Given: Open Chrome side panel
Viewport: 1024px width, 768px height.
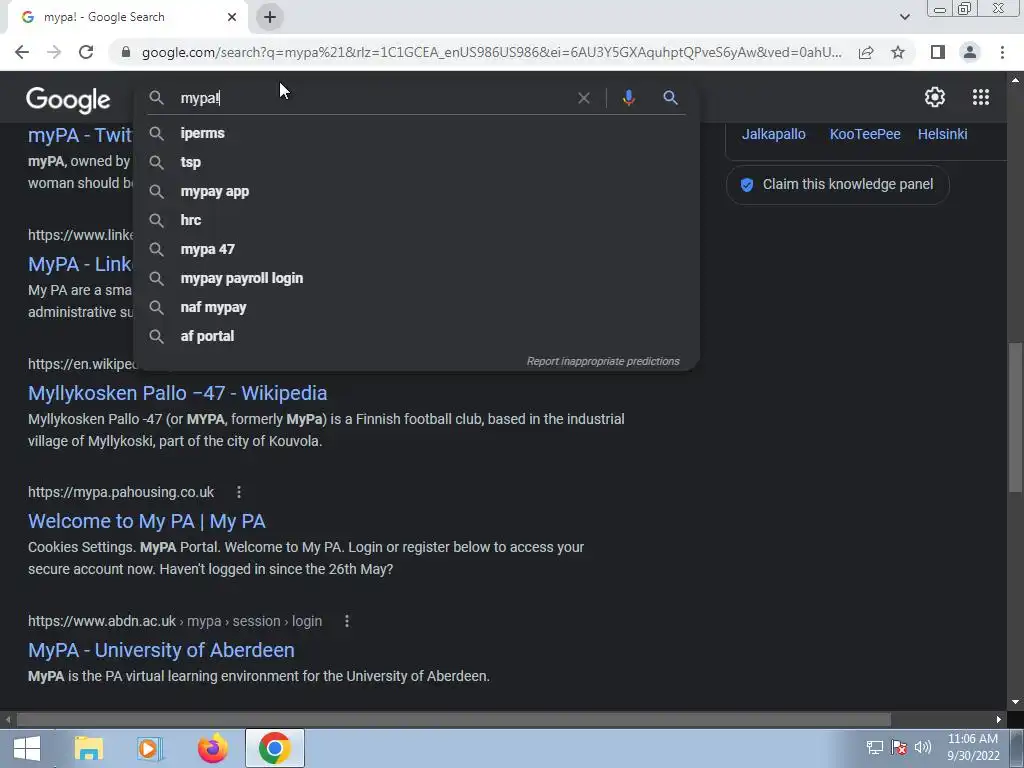Looking at the screenshot, I should (x=938, y=52).
